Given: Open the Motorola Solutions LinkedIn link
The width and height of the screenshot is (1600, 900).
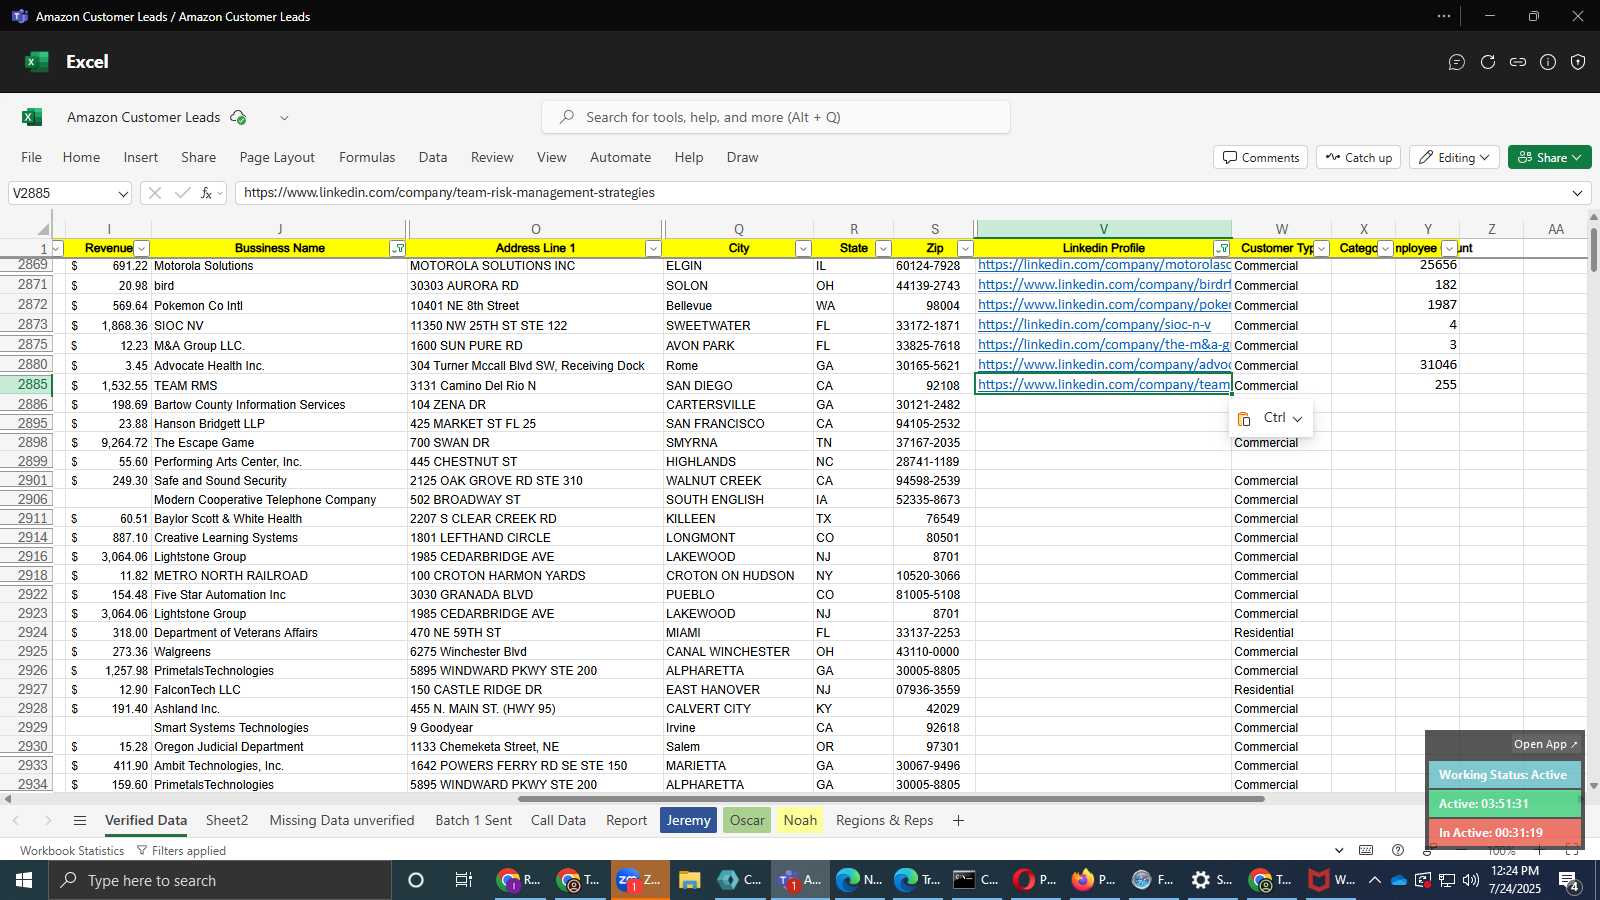Looking at the screenshot, I should pos(1104,266).
